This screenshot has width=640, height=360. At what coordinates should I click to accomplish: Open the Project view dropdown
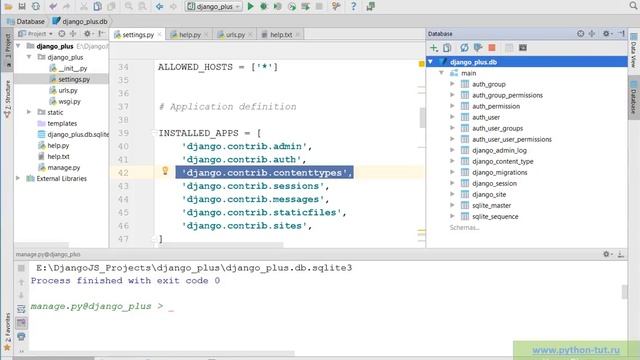(x=36, y=33)
